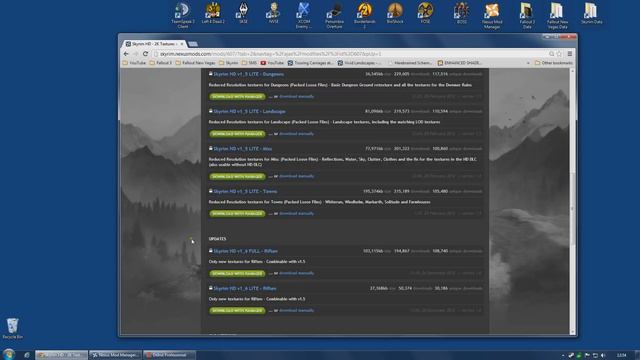Bookmark this page with the star icon
Screen dimensions: 640x360
tap(559, 54)
